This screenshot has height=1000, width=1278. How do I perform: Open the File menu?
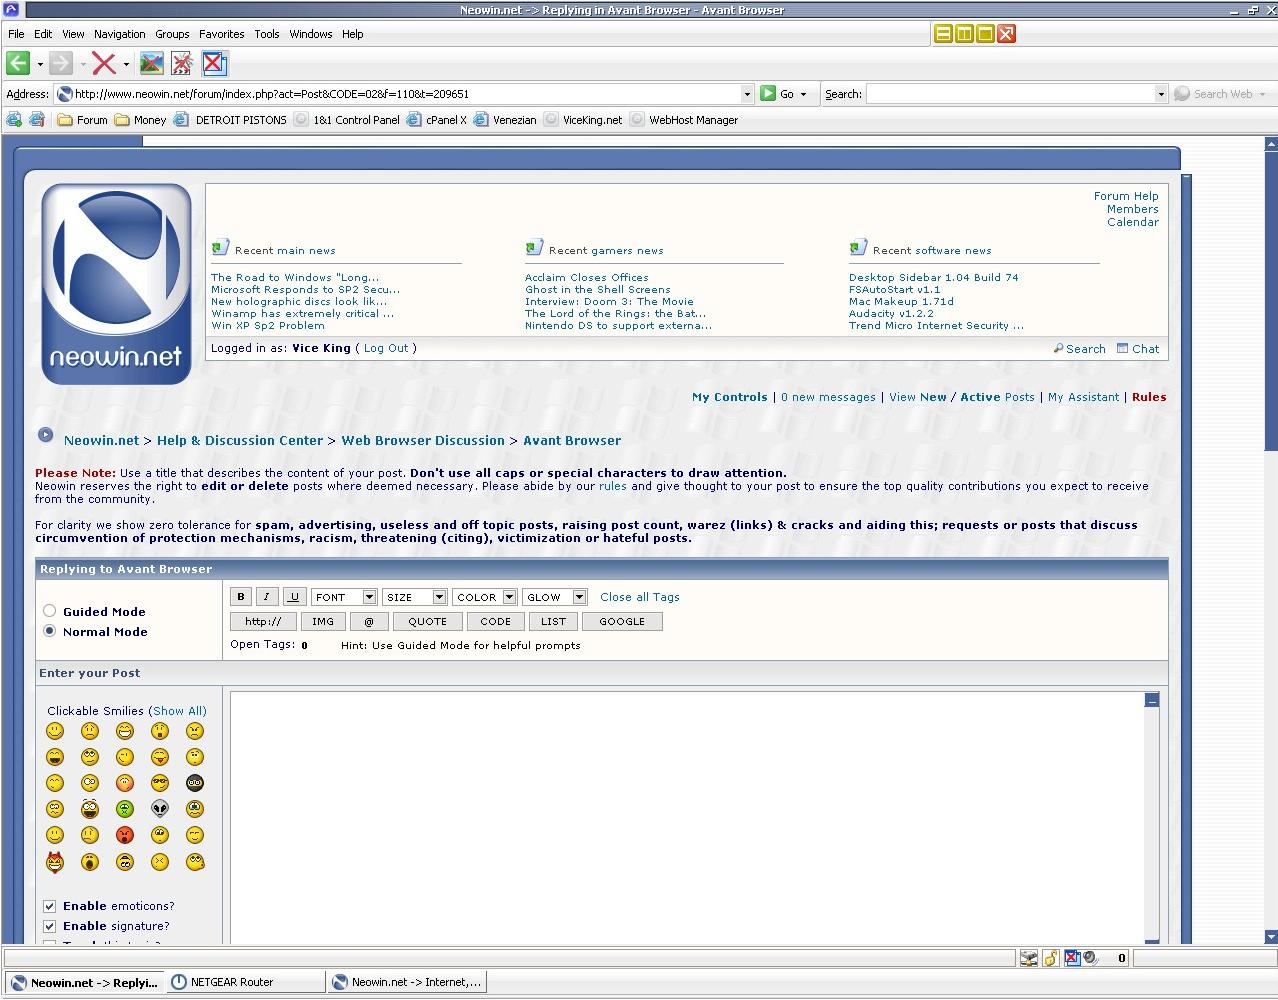pyautogui.click(x=16, y=34)
